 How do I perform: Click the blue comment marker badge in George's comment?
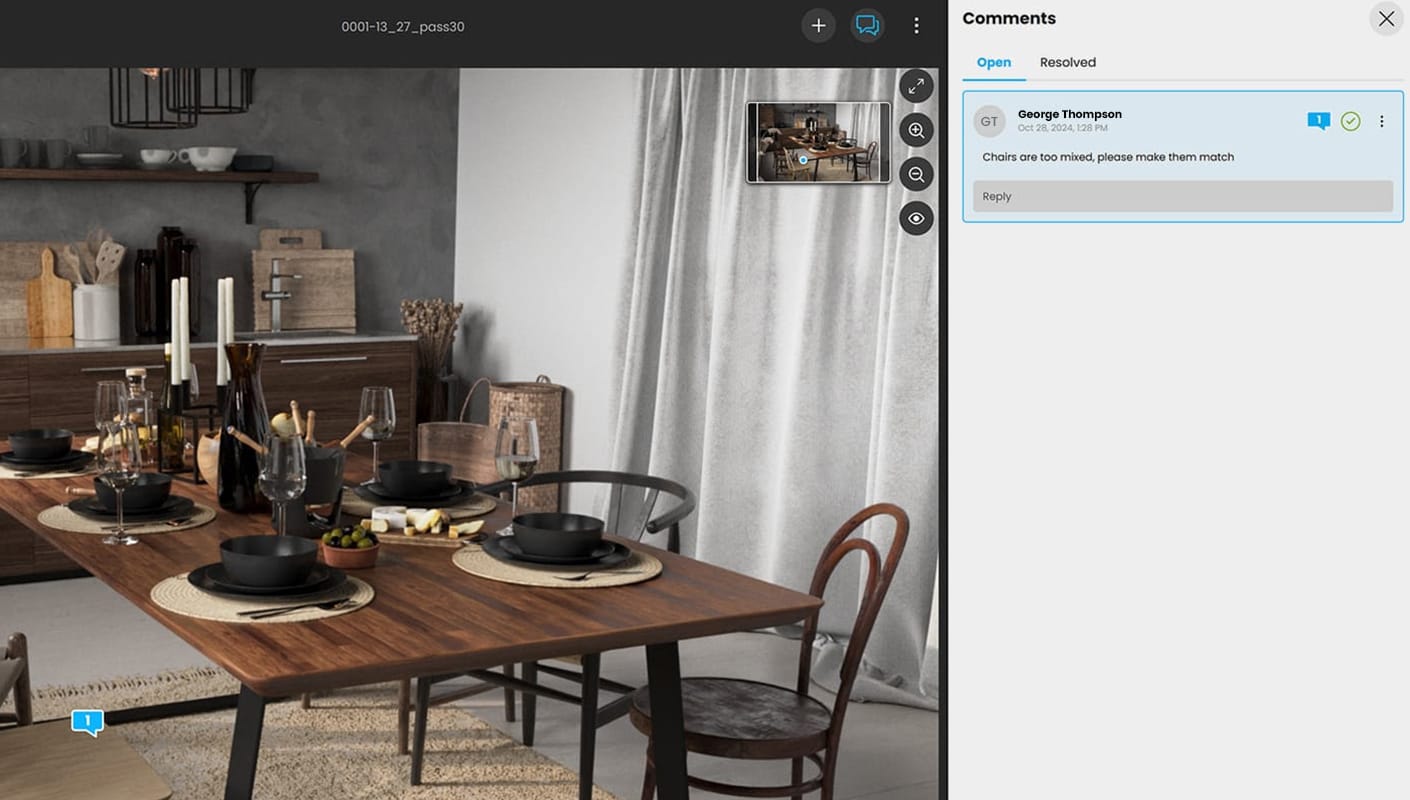click(1319, 122)
